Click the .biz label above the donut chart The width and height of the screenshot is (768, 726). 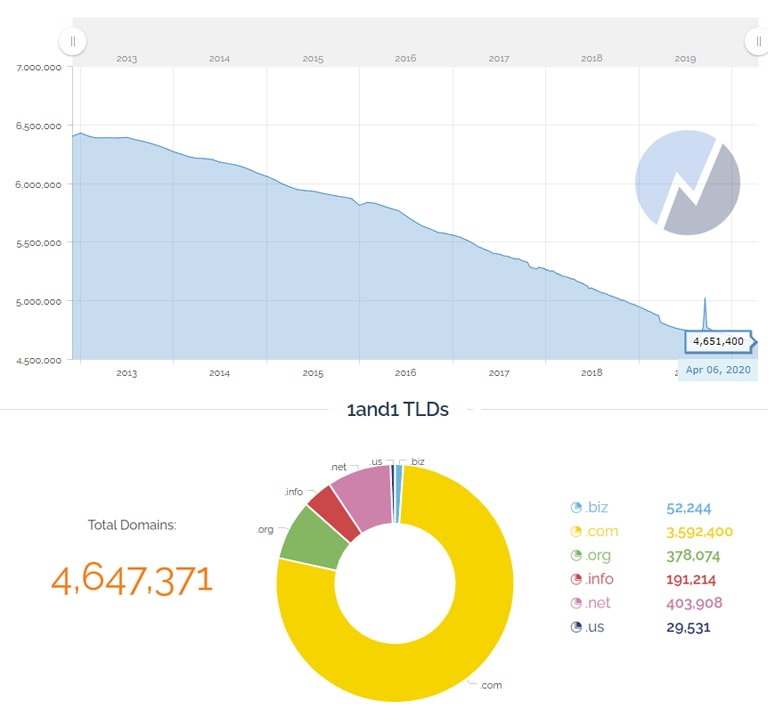click(417, 461)
